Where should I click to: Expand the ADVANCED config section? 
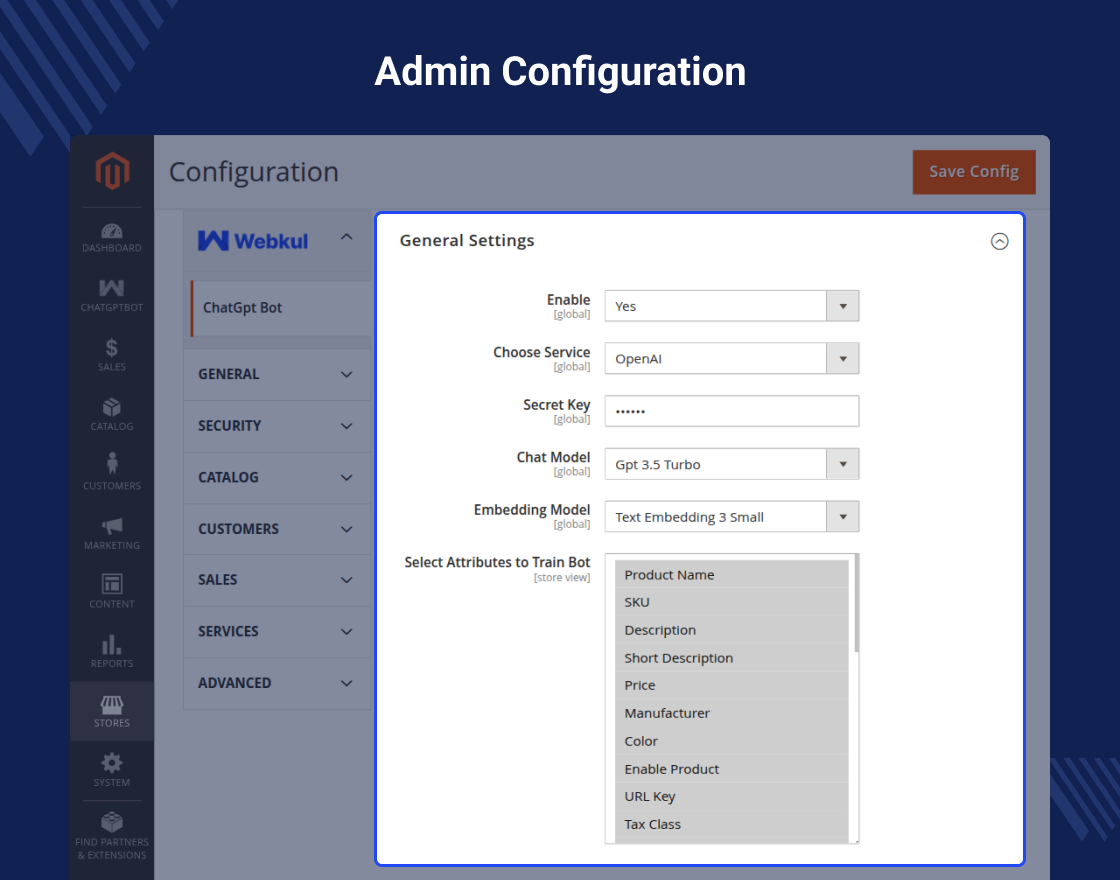point(277,683)
